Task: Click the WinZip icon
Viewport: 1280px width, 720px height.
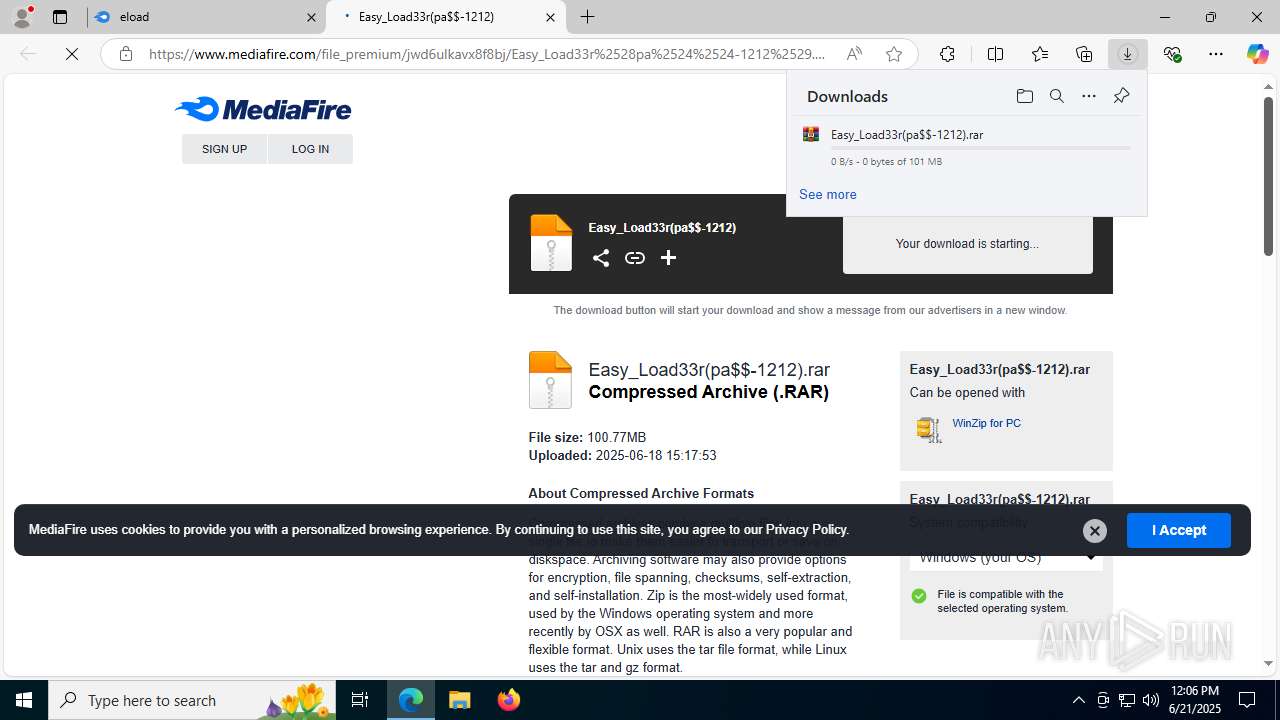Action: click(928, 429)
